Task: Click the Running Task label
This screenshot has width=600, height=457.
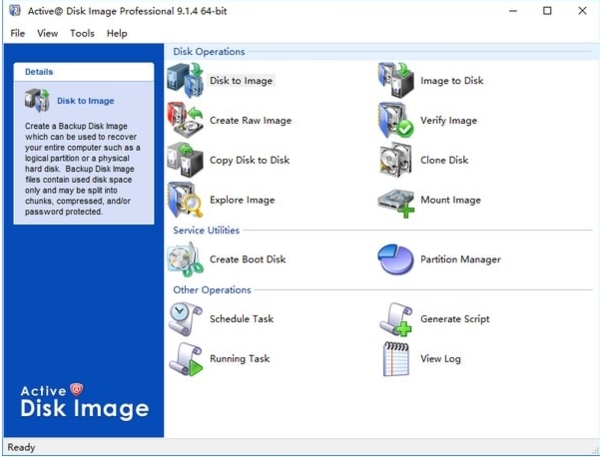Action: 240,359
